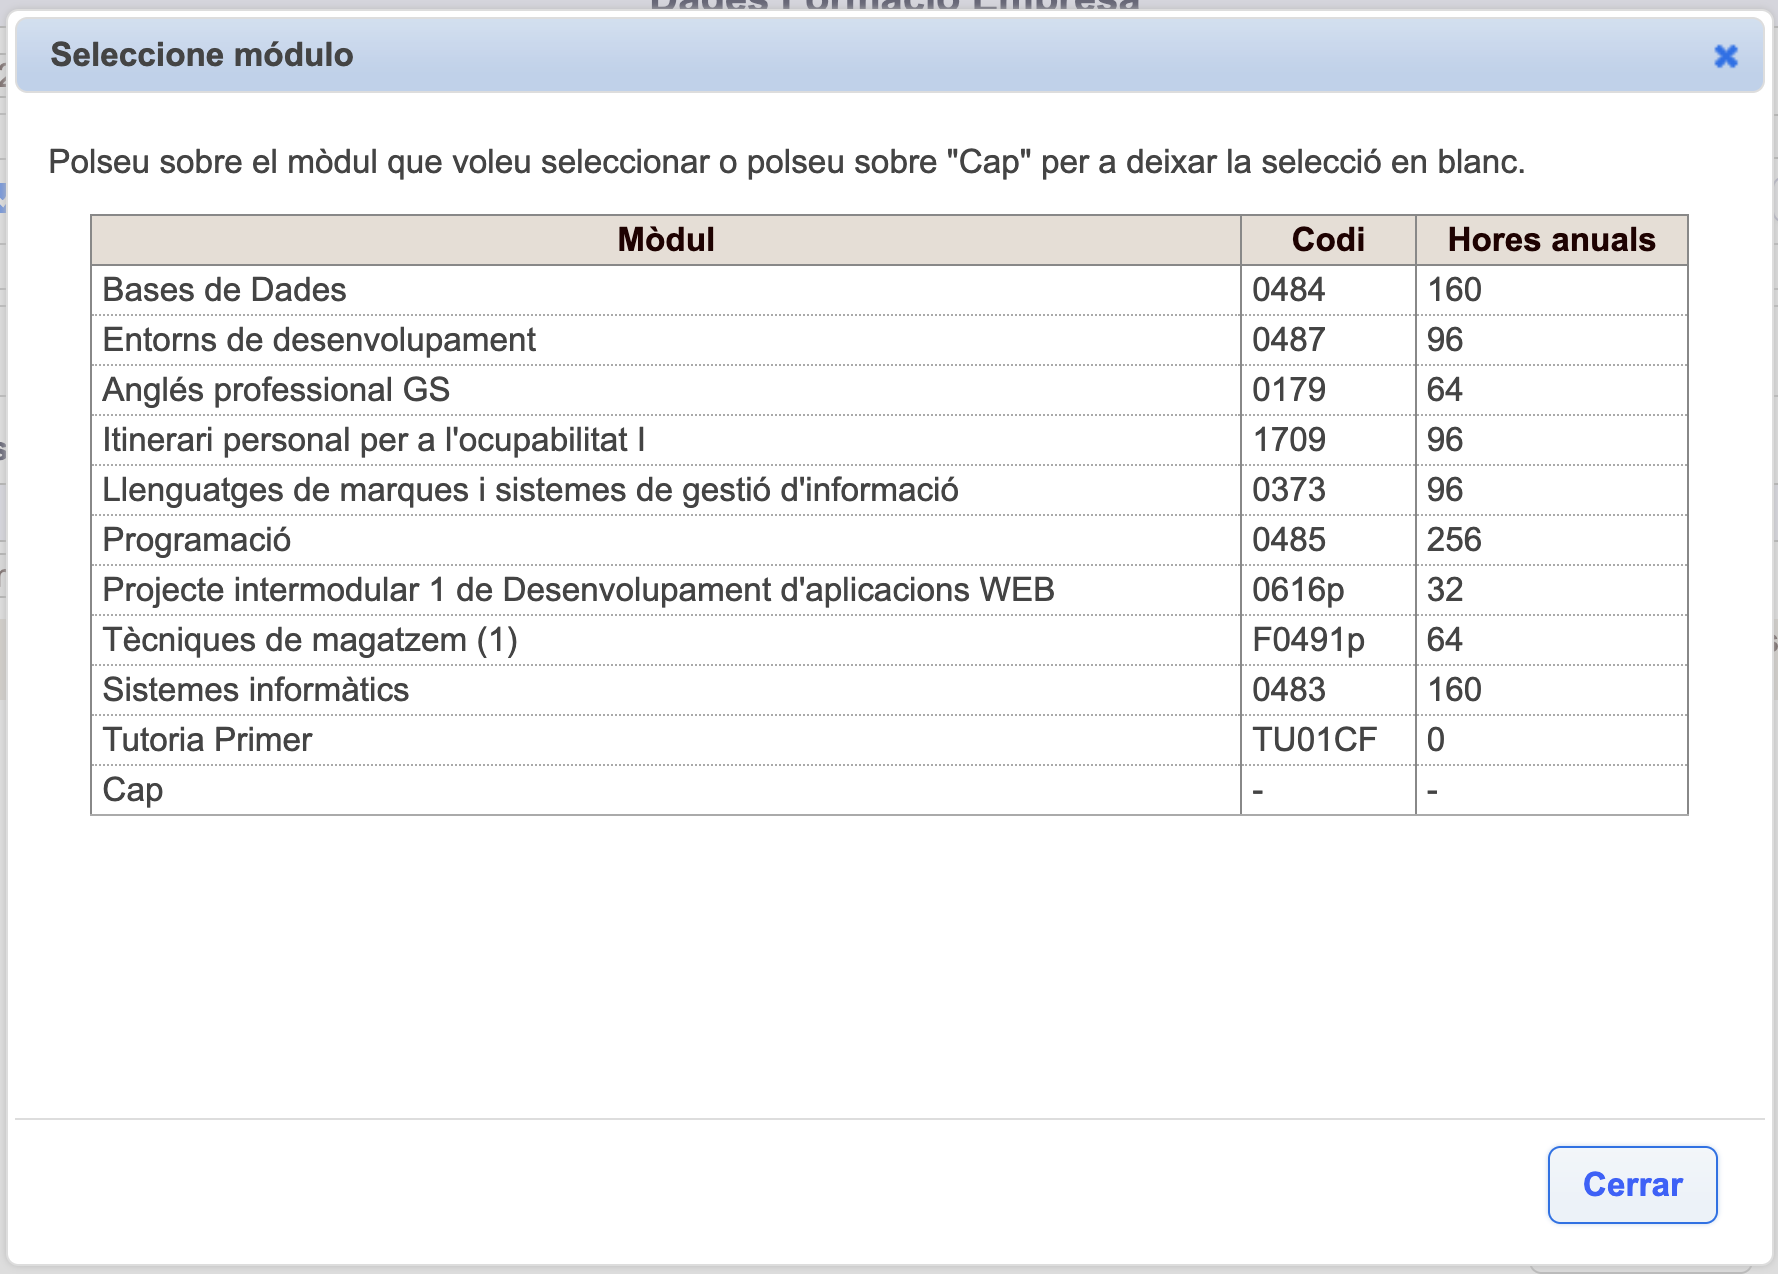
Task: Select Projecte intermodular 1 module
Action: click(x=578, y=590)
